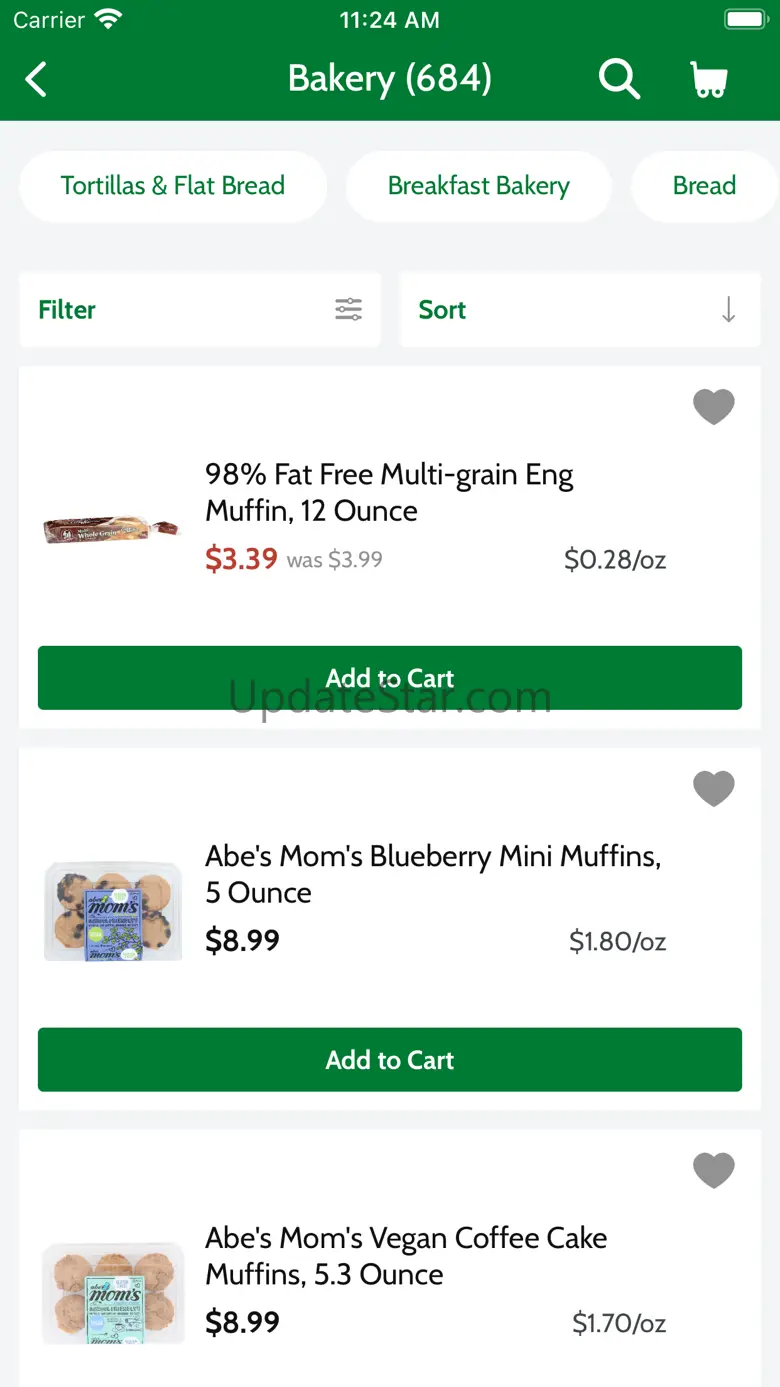Tap the filter sliders icon
Viewport: 780px width, 1387px height.
coord(348,309)
